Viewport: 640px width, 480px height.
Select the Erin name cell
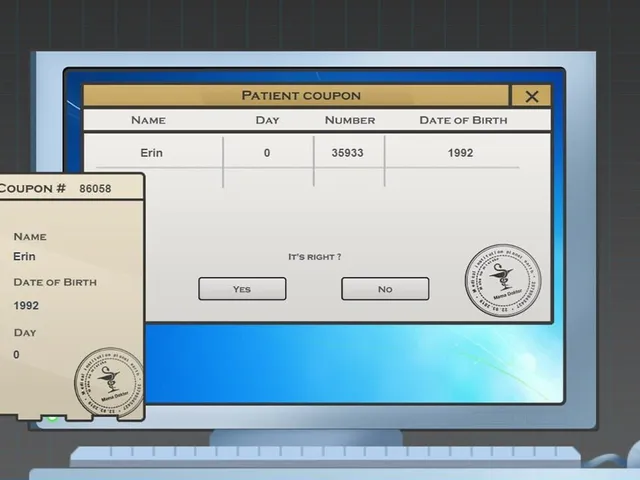click(x=151, y=153)
